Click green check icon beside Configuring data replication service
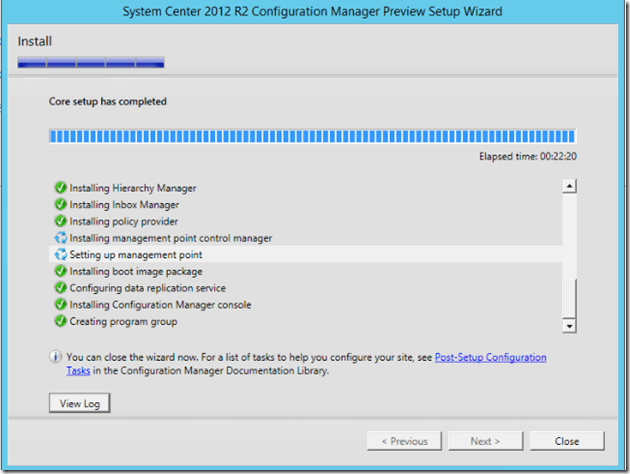Screen dimensions: 630x474 (60, 288)
